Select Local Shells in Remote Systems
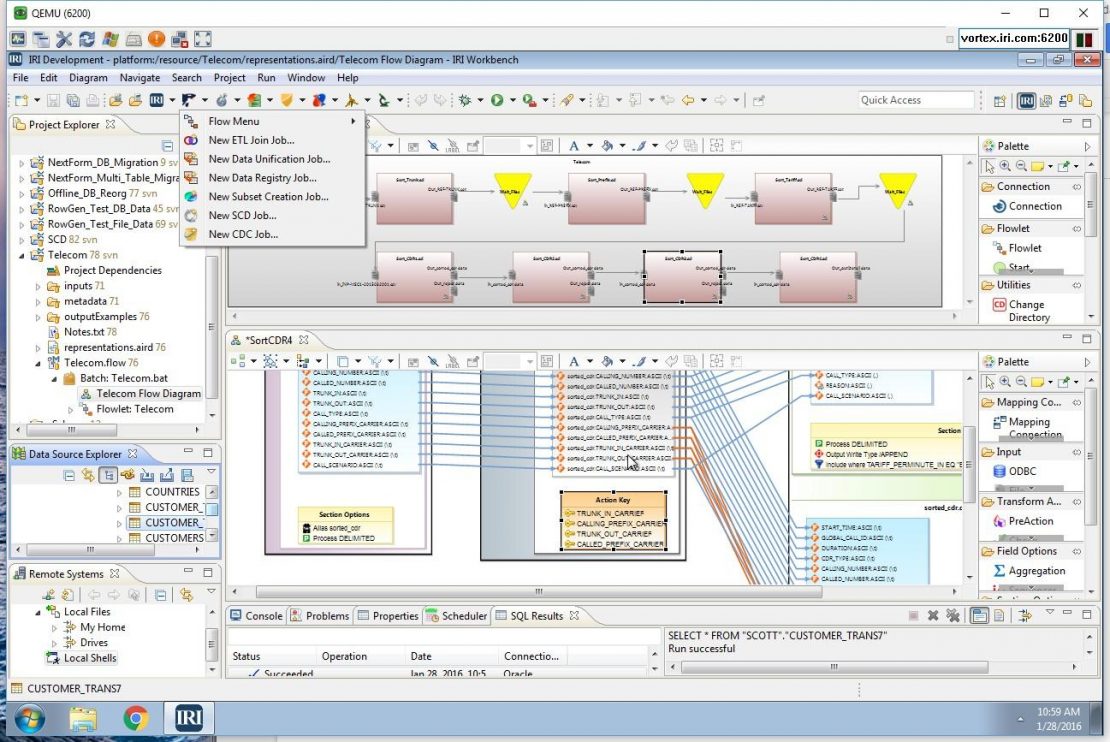The image size is (1110, 742). coord(81,658)
